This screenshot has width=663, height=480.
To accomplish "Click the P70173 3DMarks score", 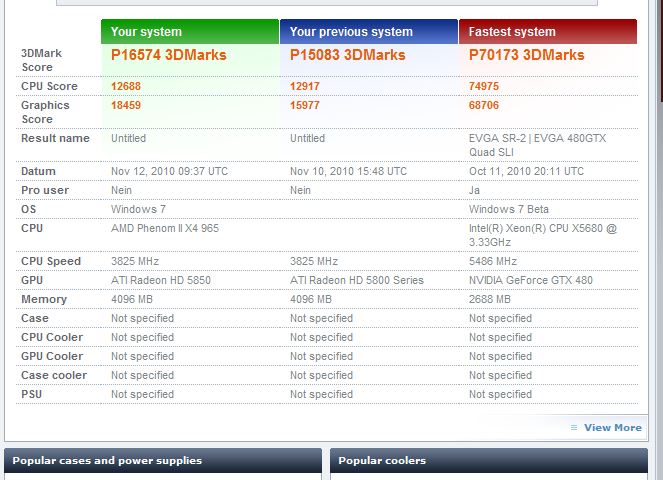I will [x=526, y=55].
